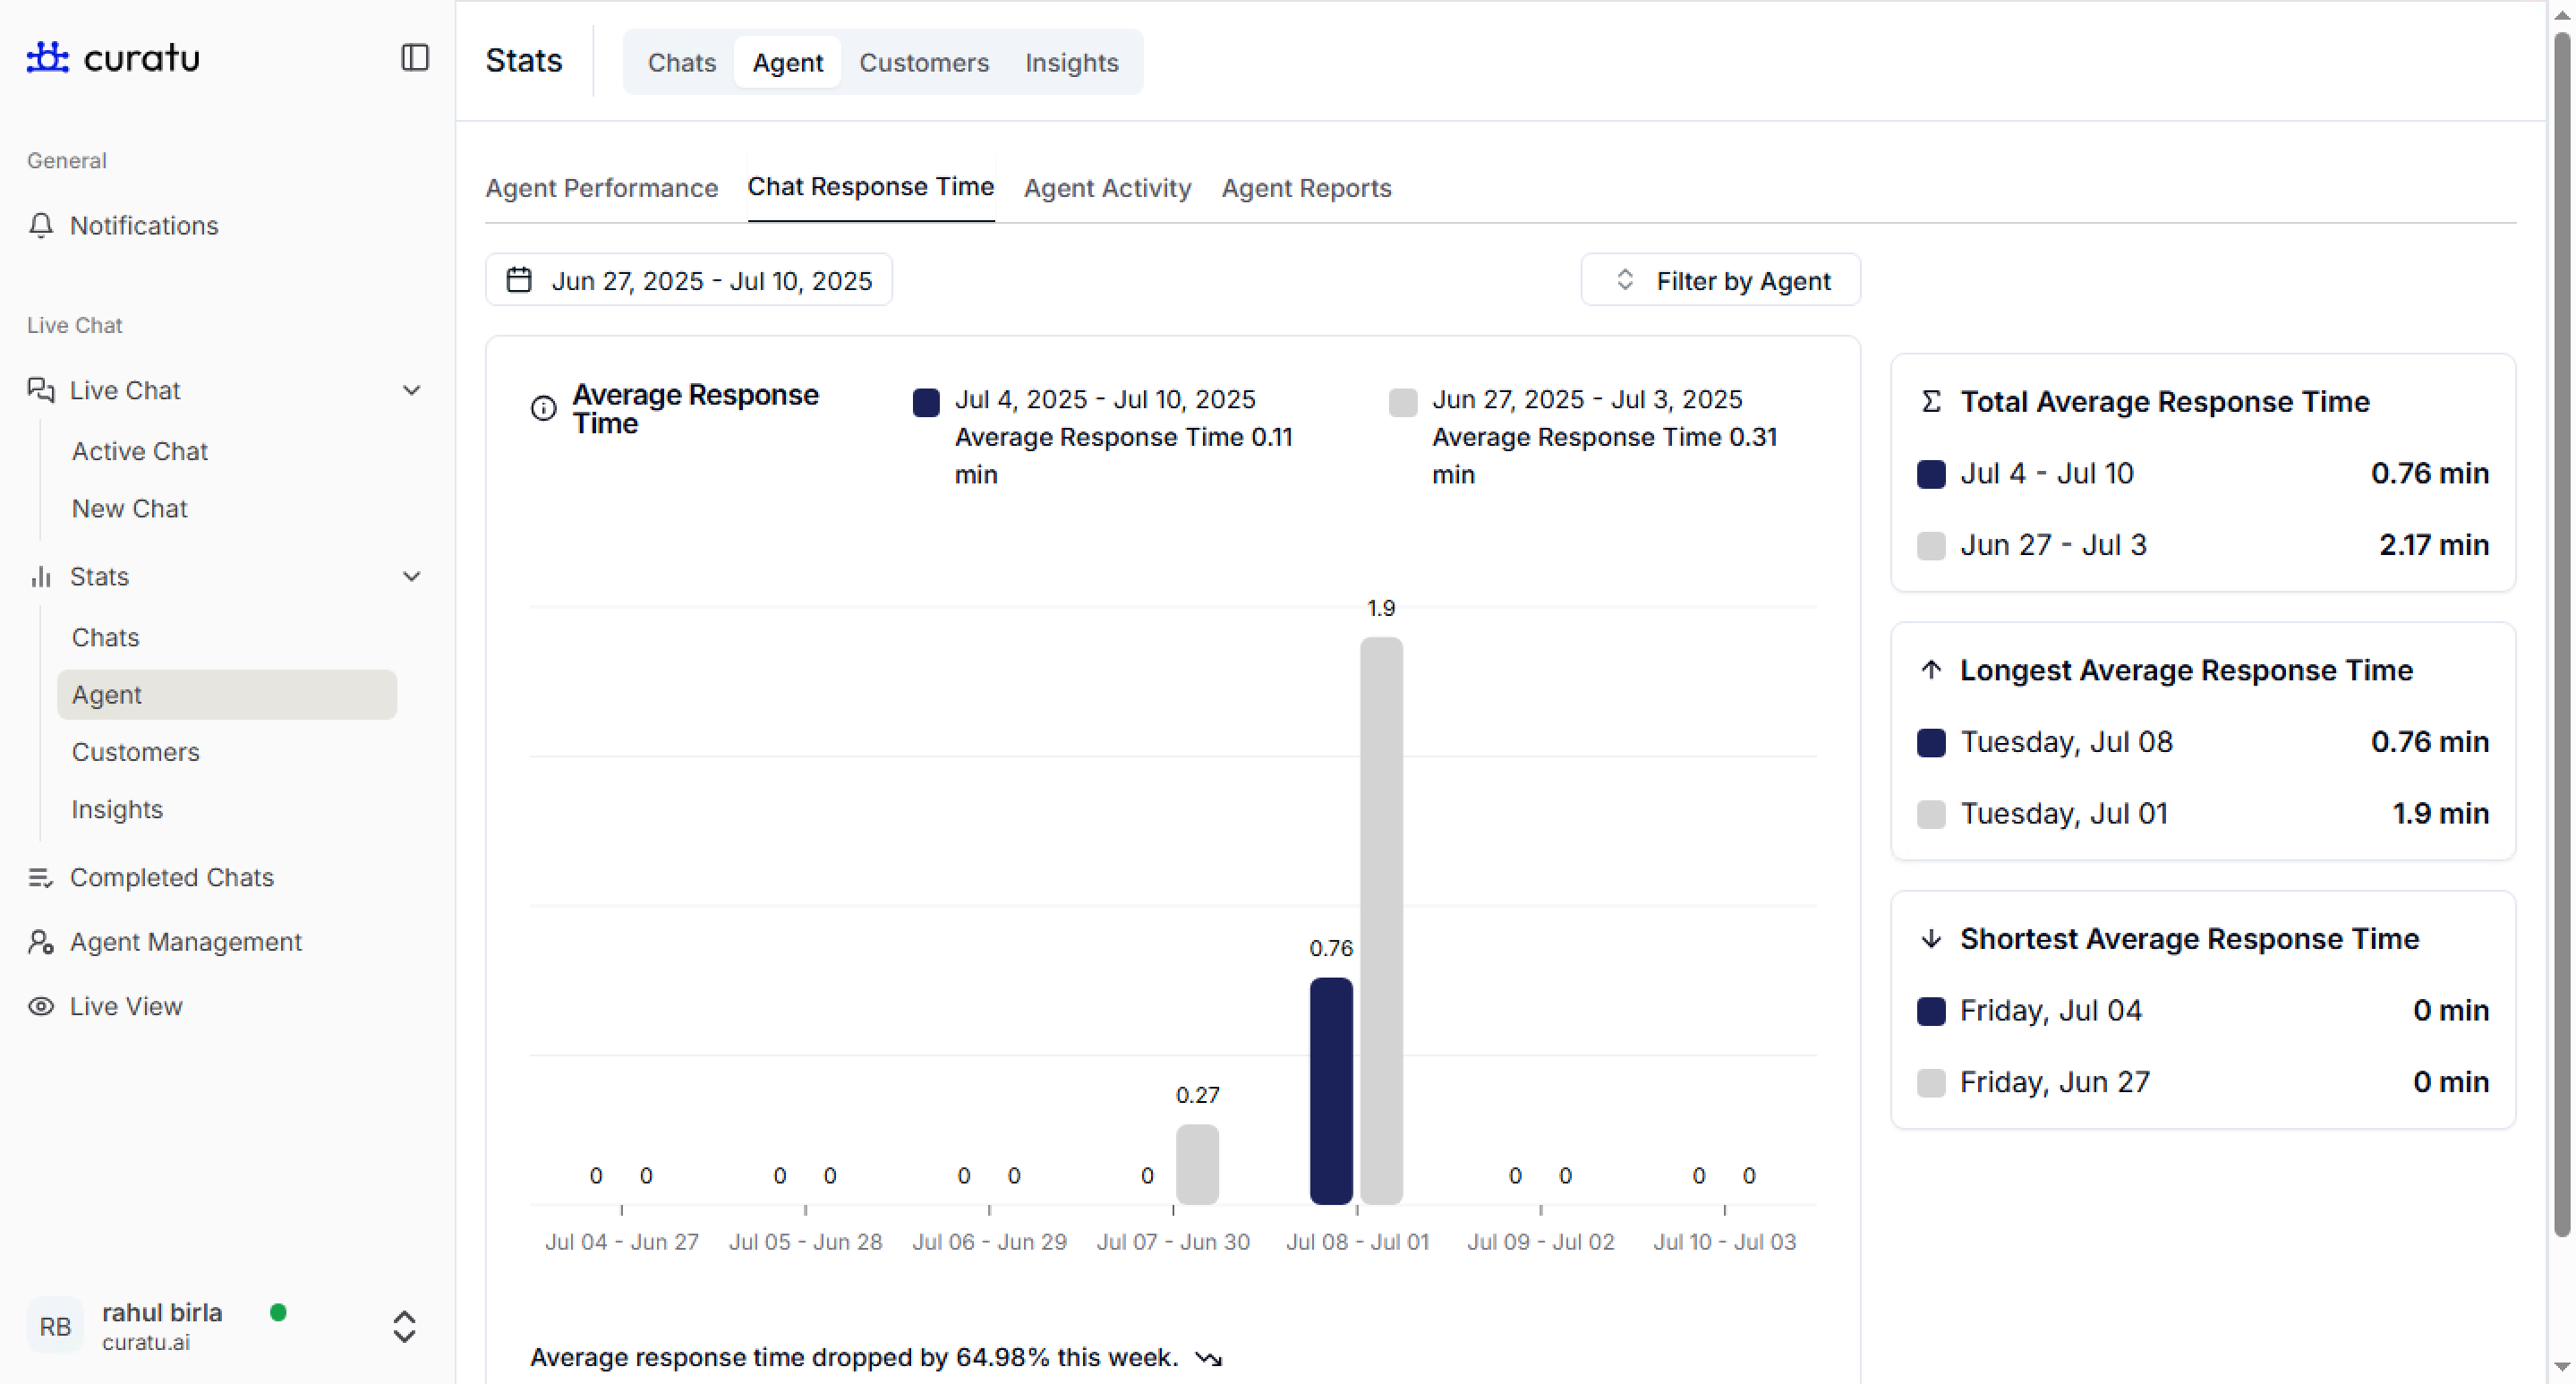
Task: Switch to the Agent Activity tab
Action: coord(1107,188)
